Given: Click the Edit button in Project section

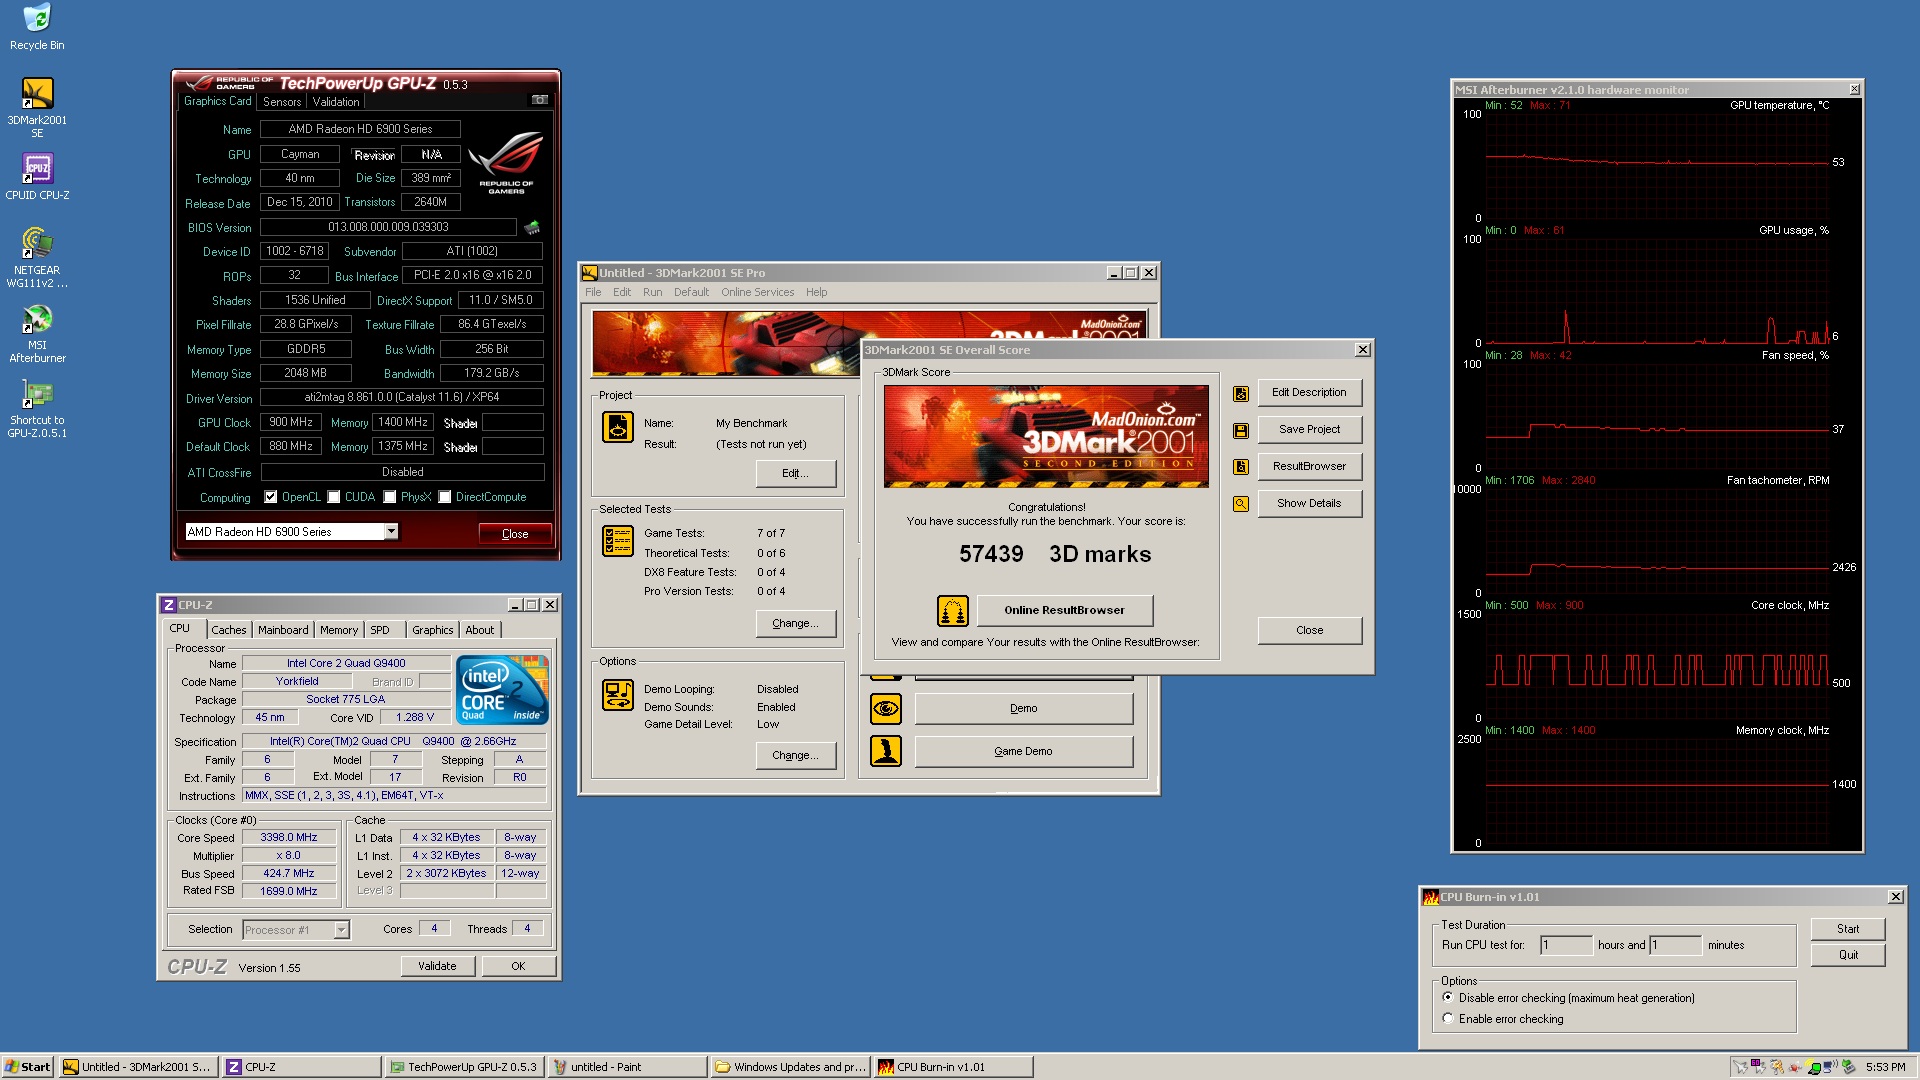Looking at the screenshot, I should pos(795,474).
